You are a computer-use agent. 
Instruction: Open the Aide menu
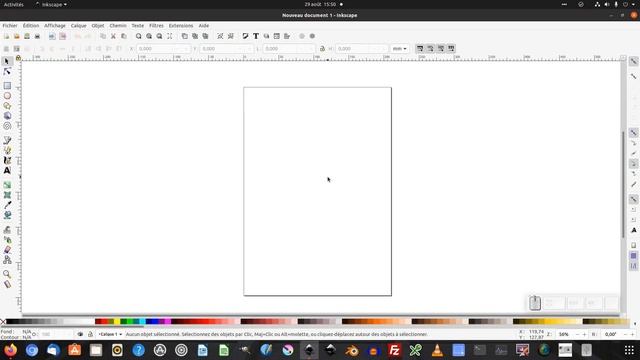[x=204, y=25]
